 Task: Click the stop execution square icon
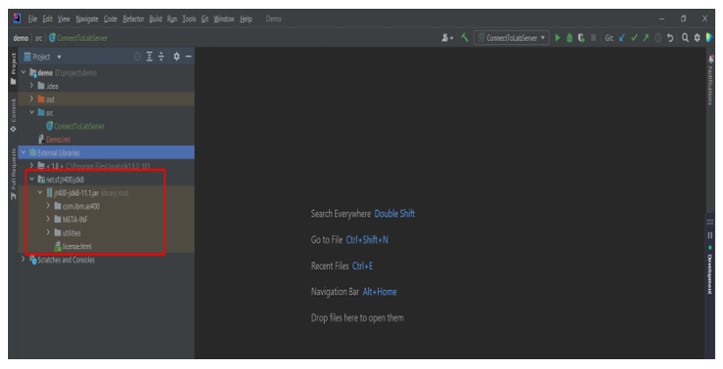[593, 38]
